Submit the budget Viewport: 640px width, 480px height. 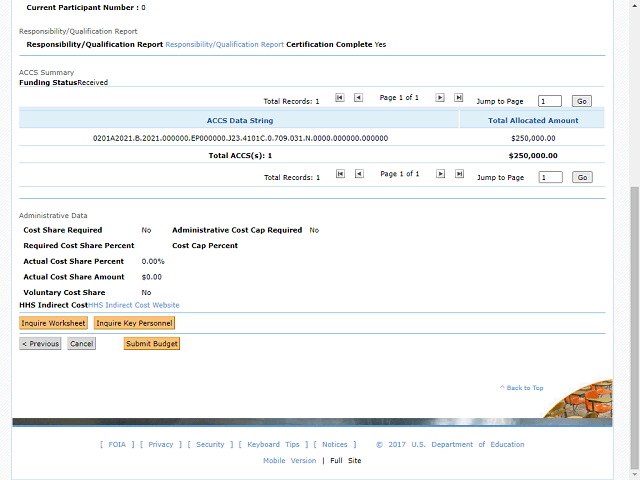click(x=152, y=344)
